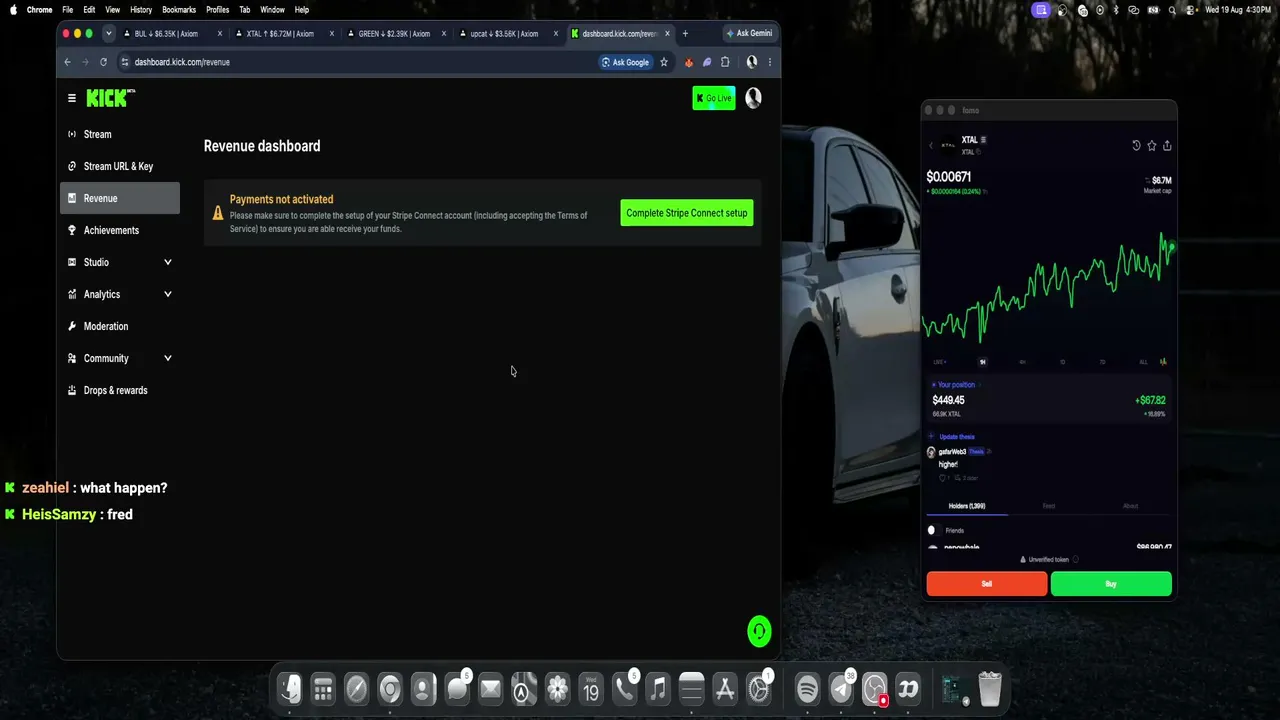
Task: Share XTAL using the share icon in fomo
Action: pyautogui.click(x=1167, y=145)
